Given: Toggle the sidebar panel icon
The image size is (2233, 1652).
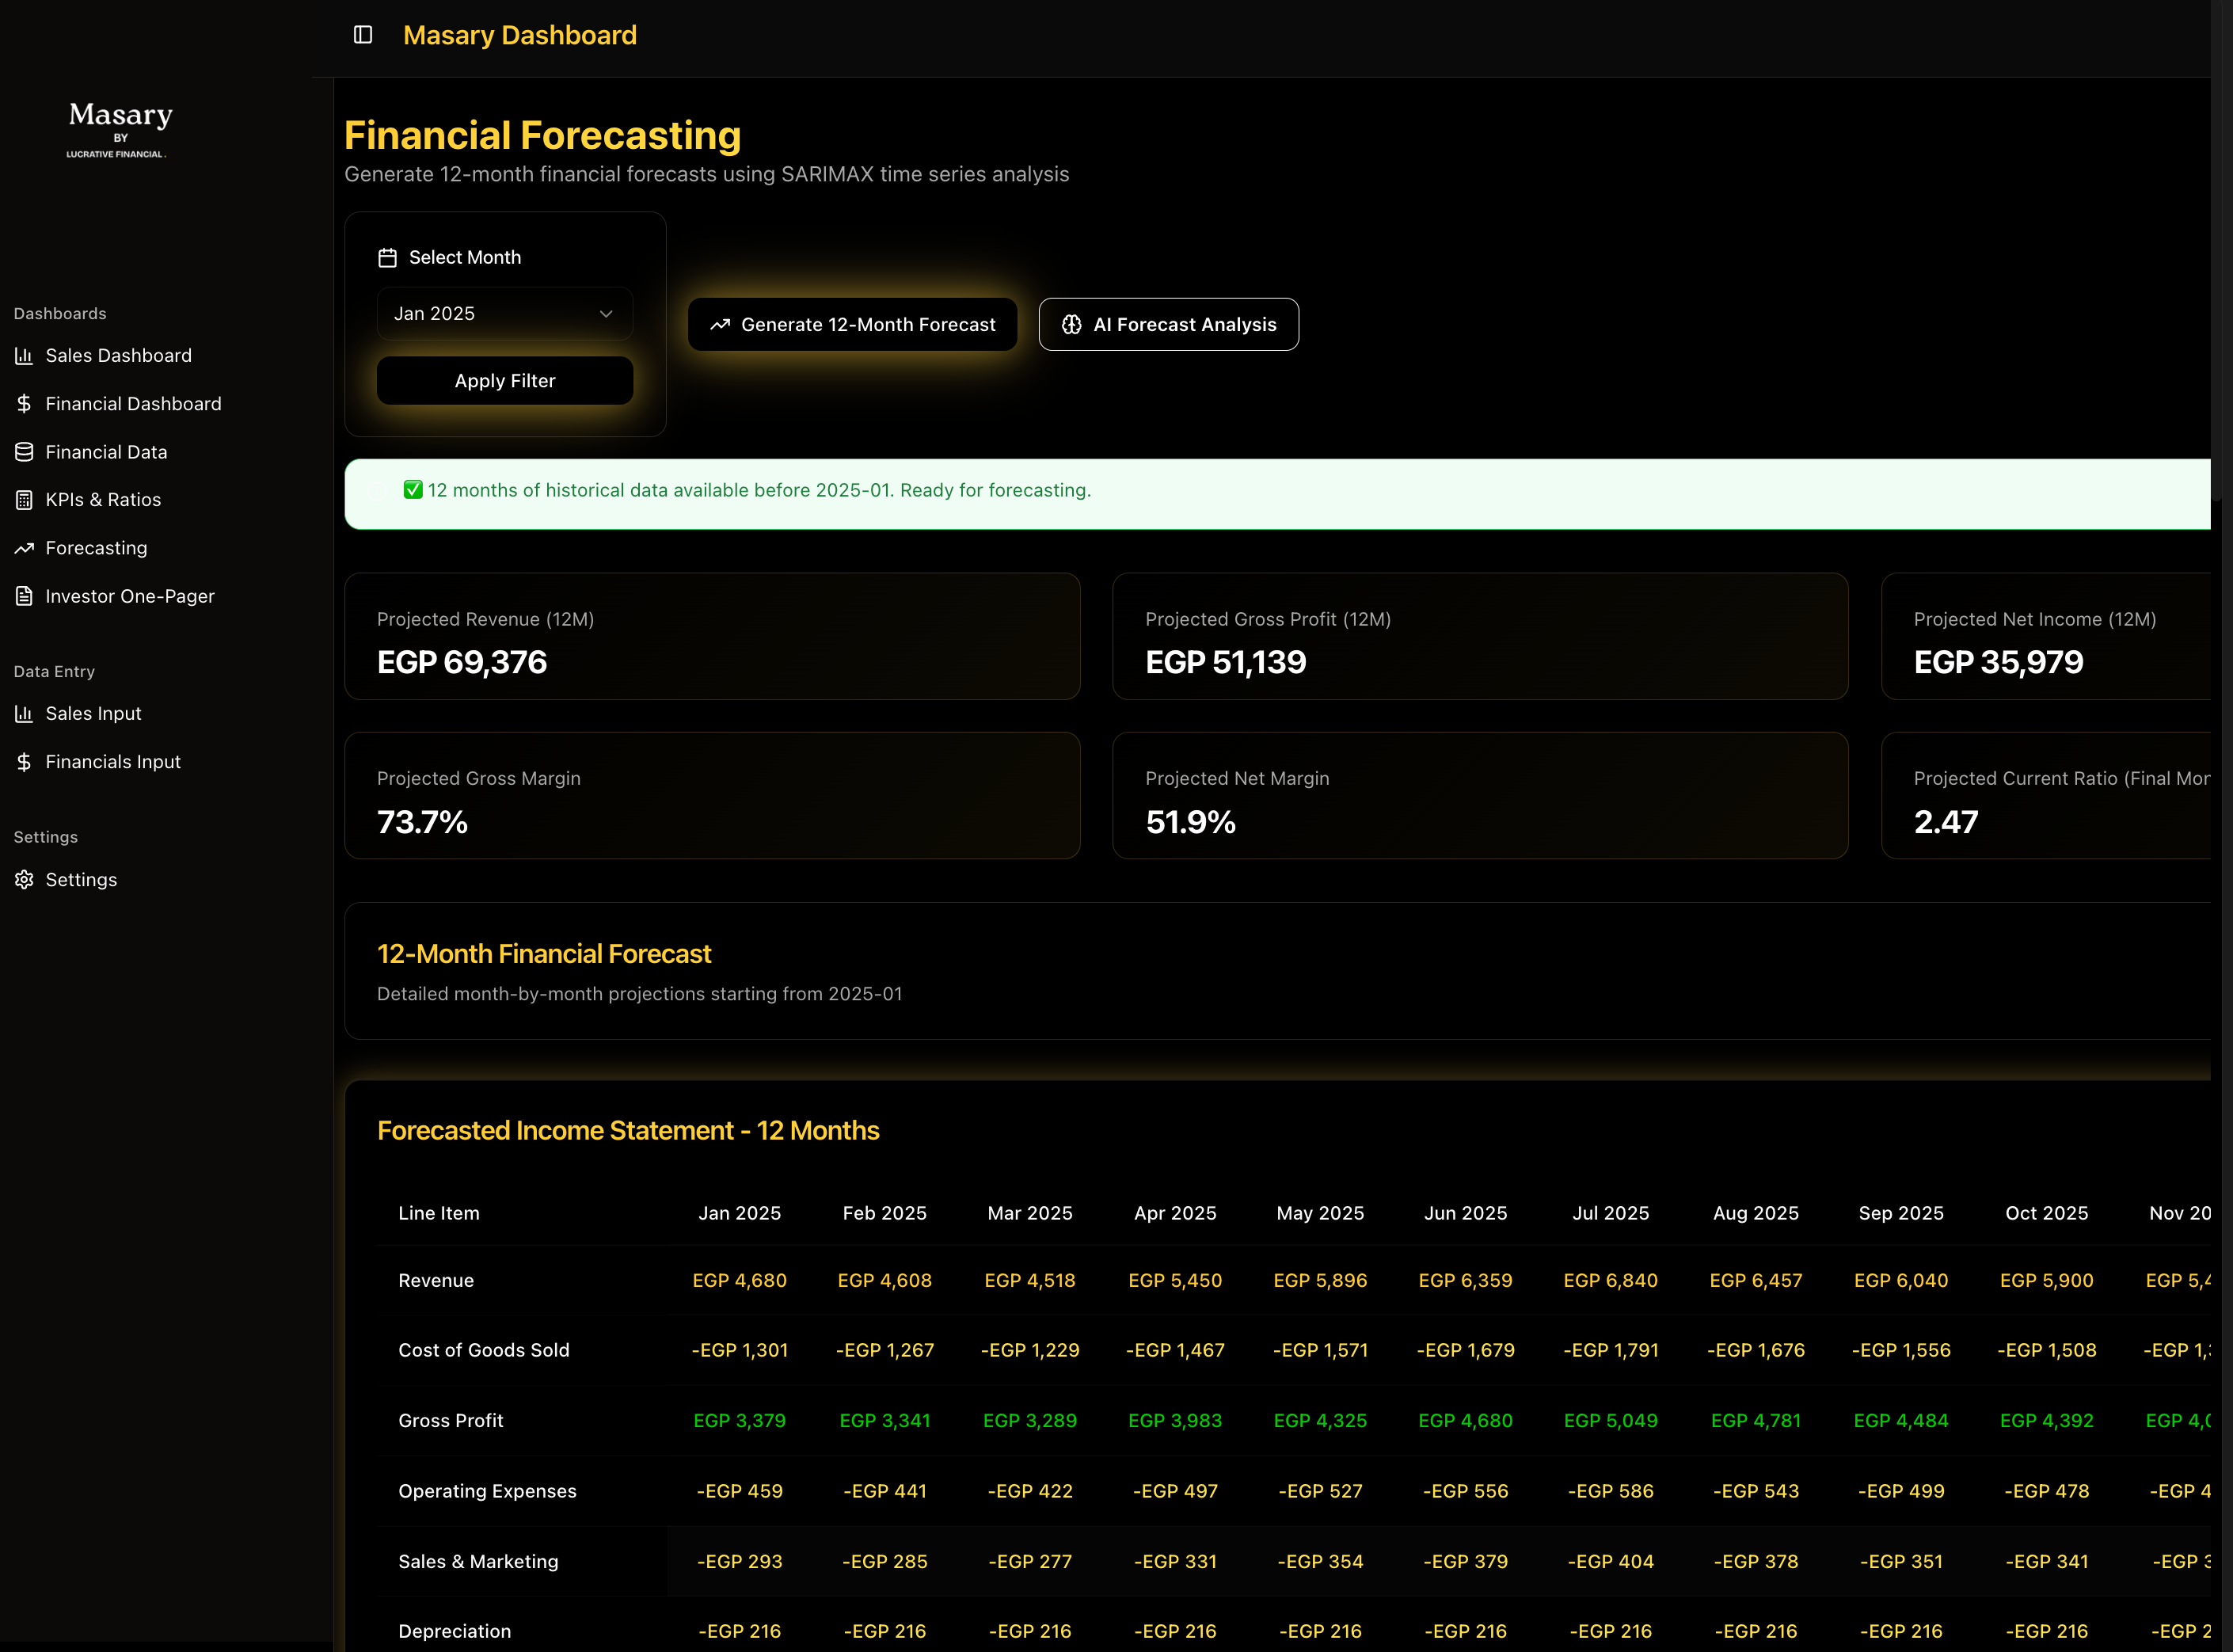Looking at the screenshot, I should click(x=363, y=35).
